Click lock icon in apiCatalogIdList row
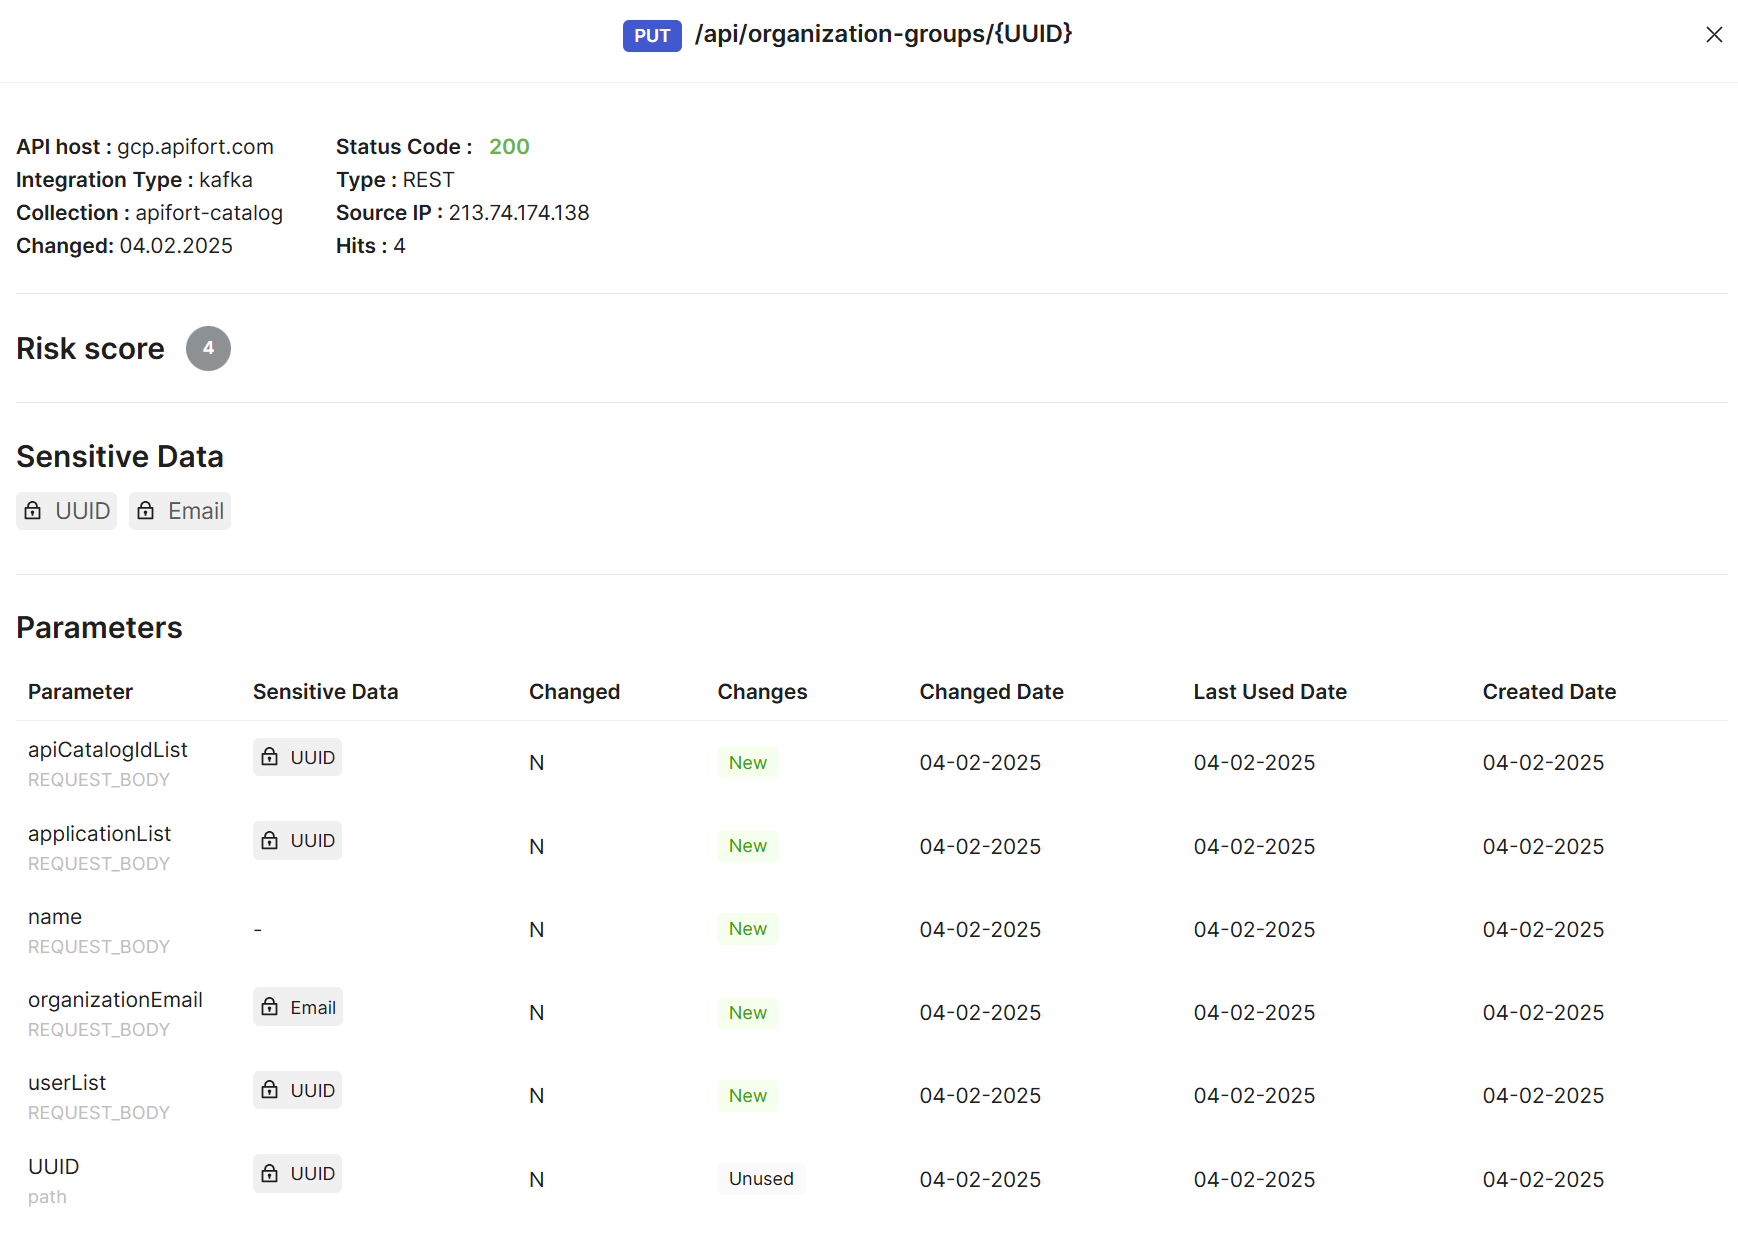The height and width of the screenshot is (1246, 1738). (270, 757)
